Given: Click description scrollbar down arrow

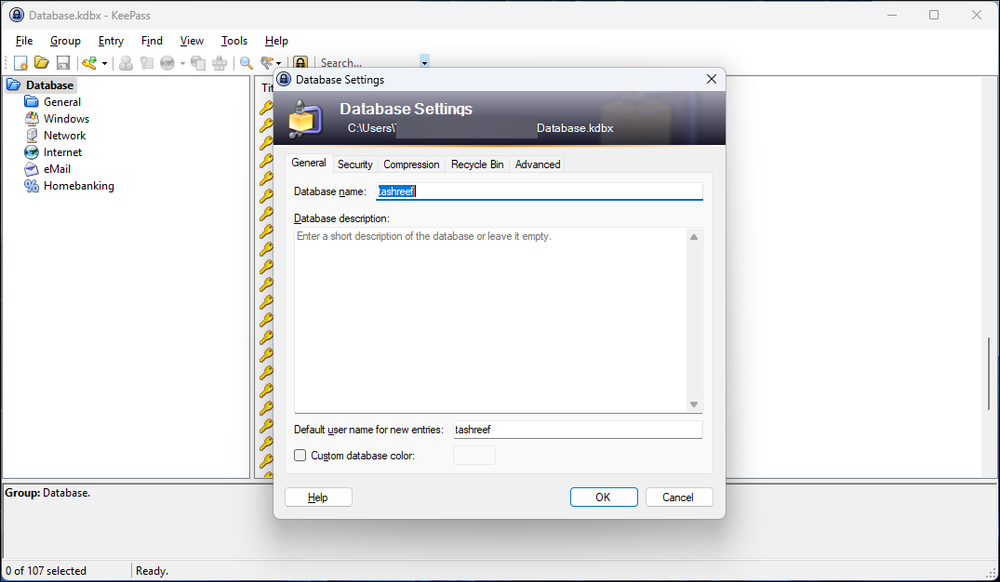Looking at the screenshot, I should 694,405.
